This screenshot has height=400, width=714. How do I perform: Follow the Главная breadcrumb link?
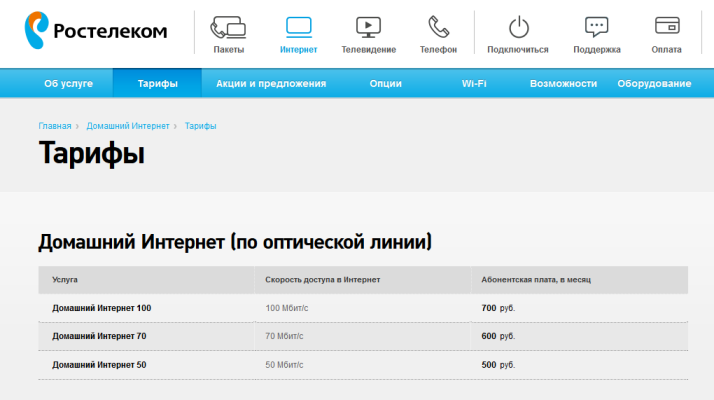55,126
